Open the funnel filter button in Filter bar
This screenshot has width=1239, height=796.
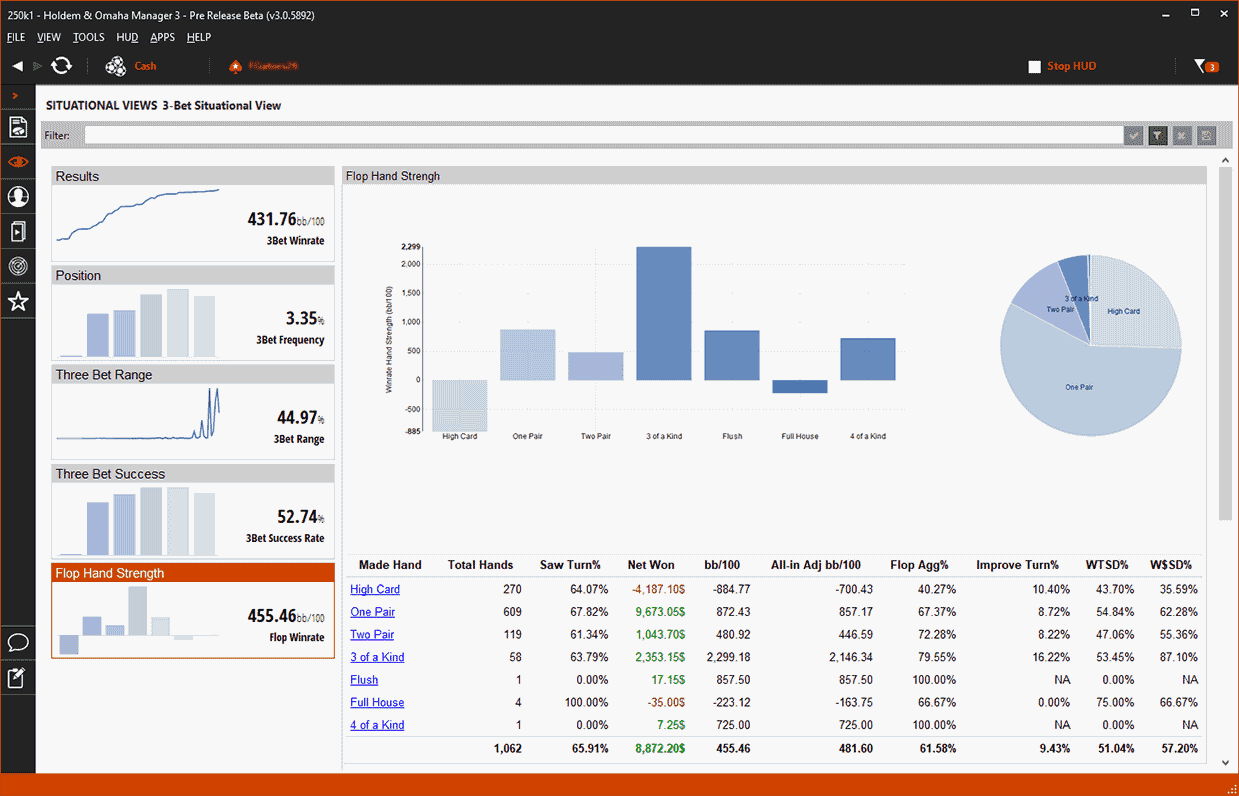click(x=1158, y=135)
